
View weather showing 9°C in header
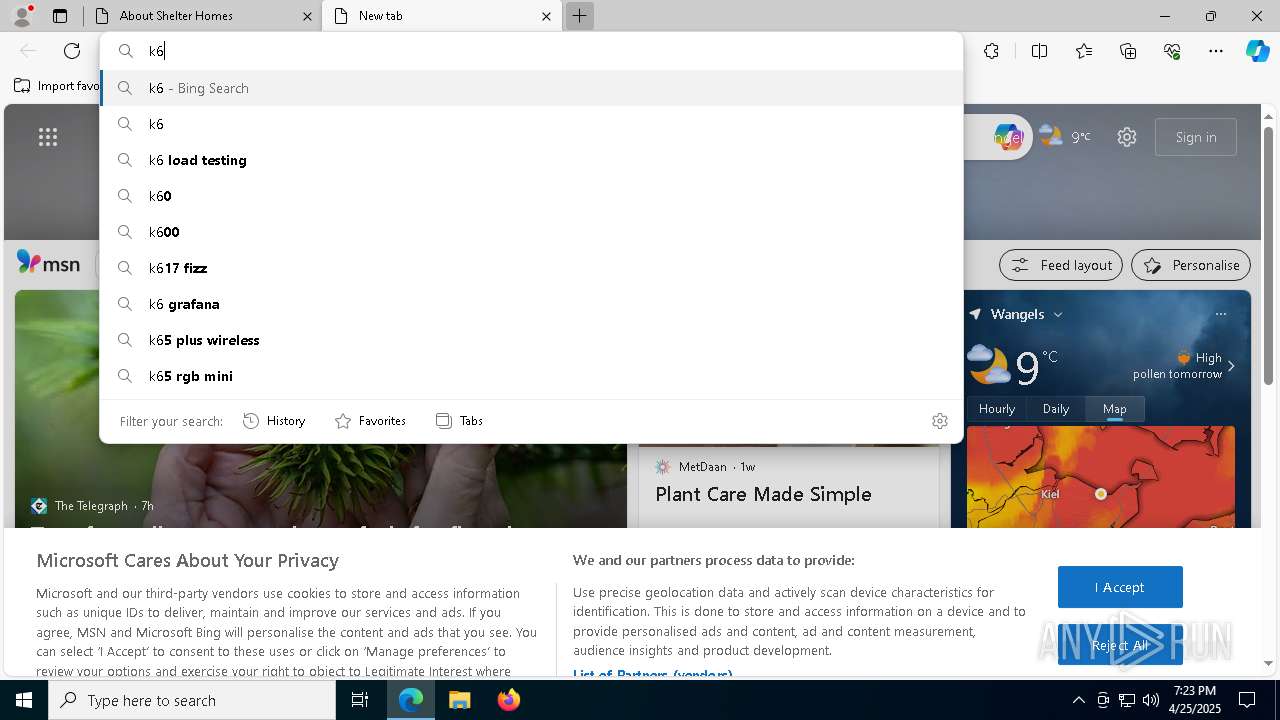(x=1065, y=137)
